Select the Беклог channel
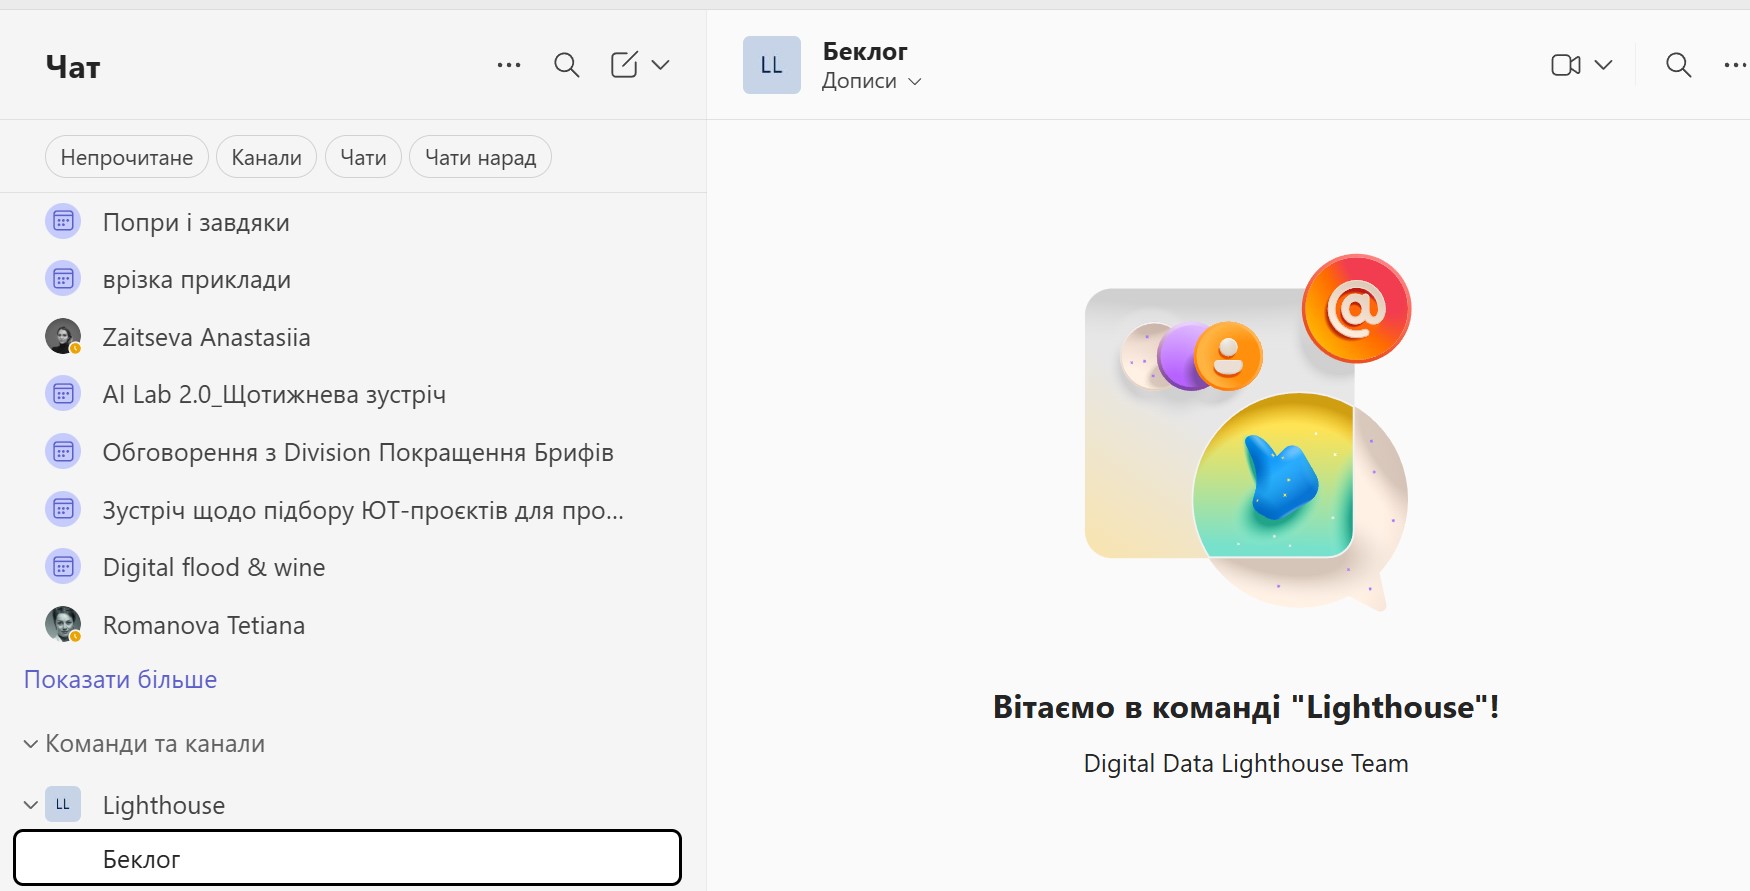The height and width of the screenshot is (891, 1750). point(348,858)
